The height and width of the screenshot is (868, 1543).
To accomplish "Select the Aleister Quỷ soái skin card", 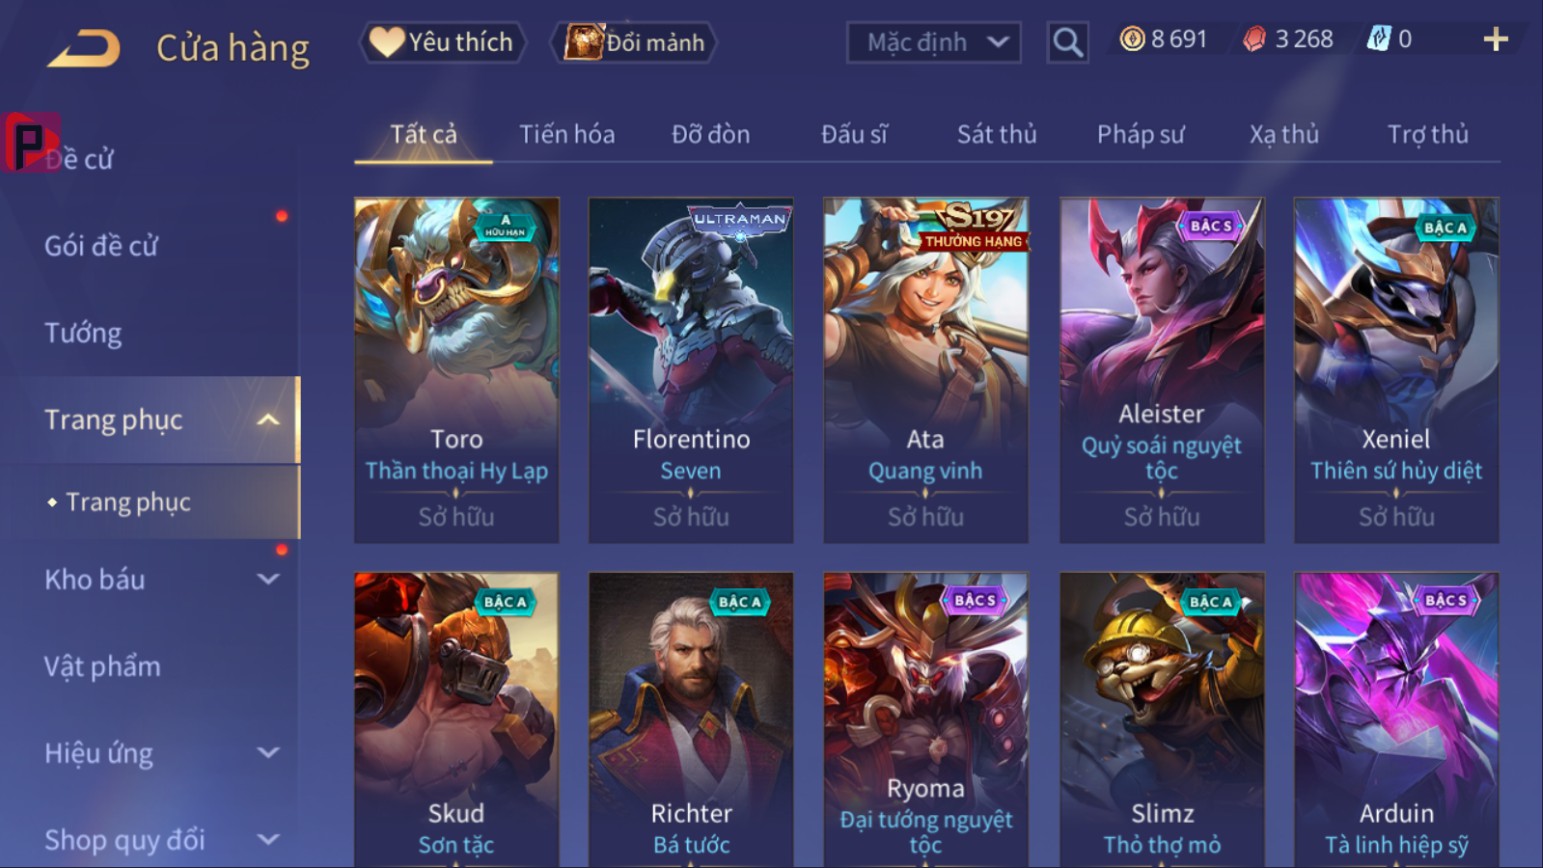I will click(x=1162, y=370).
